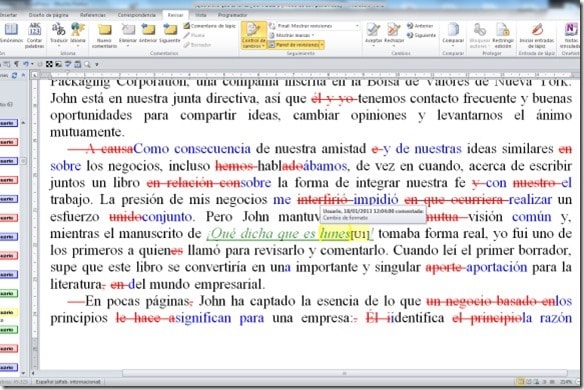The height and width of the screenshot is (390, 584).
Task: Click the checkered pattern icon in quick toolbar
Action: (49, 64)
